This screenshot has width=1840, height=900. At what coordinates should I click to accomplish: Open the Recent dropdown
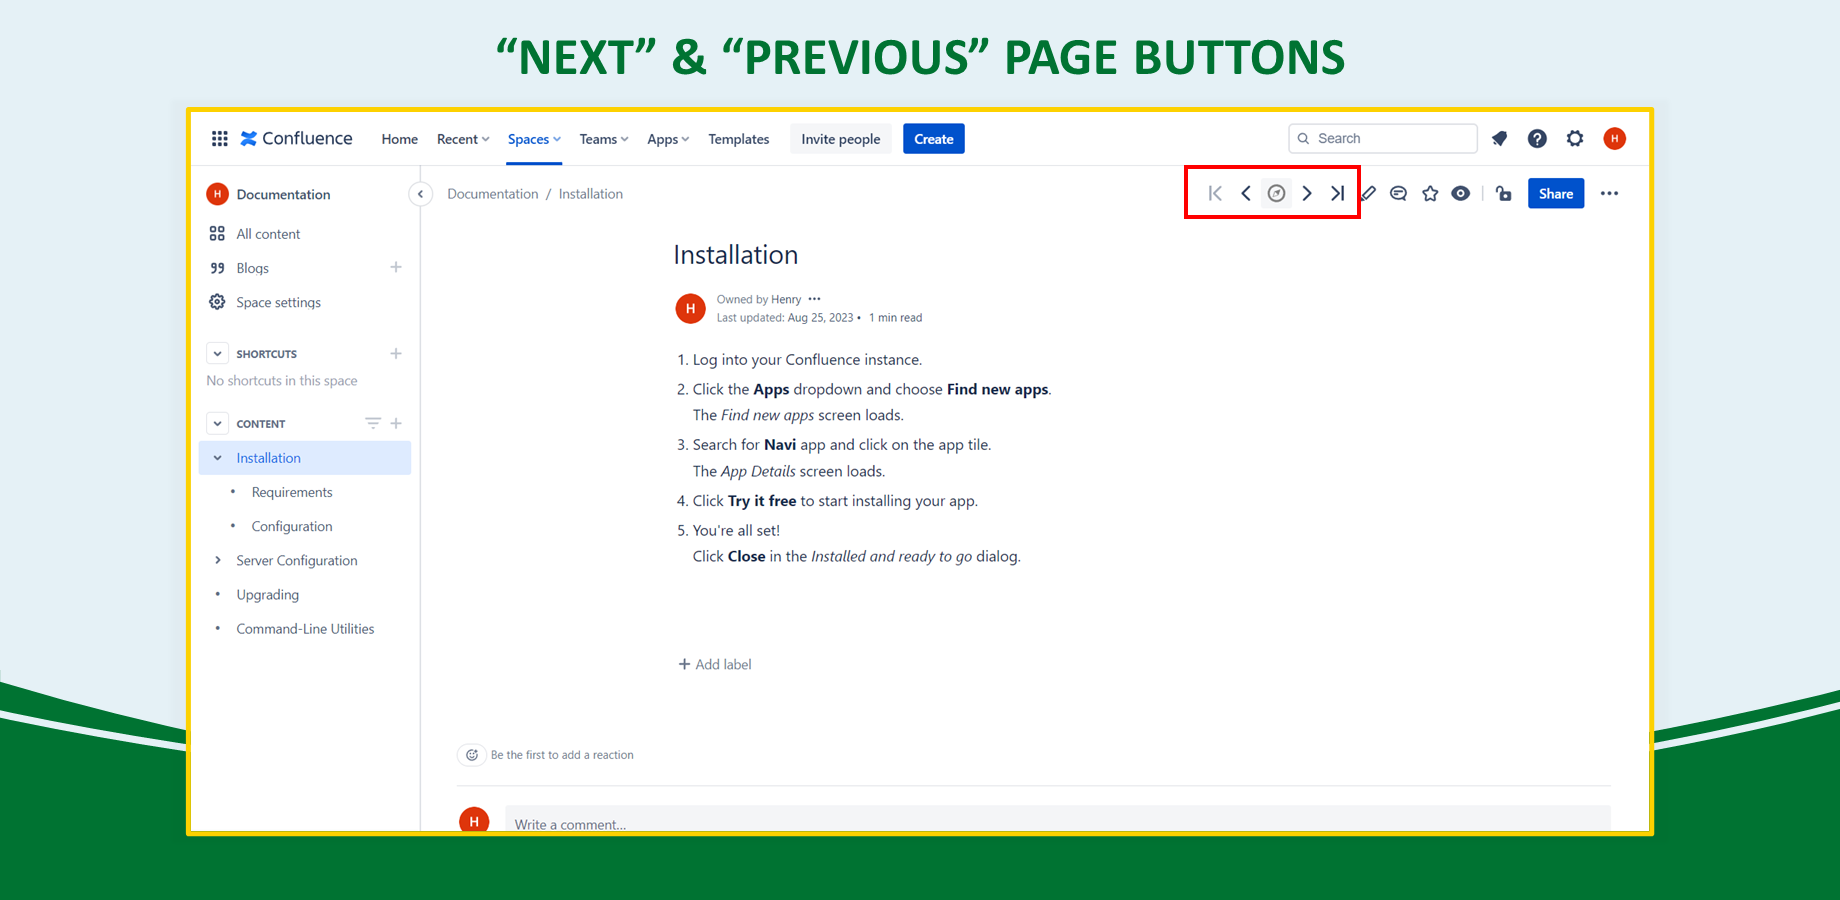pos(463,139)
